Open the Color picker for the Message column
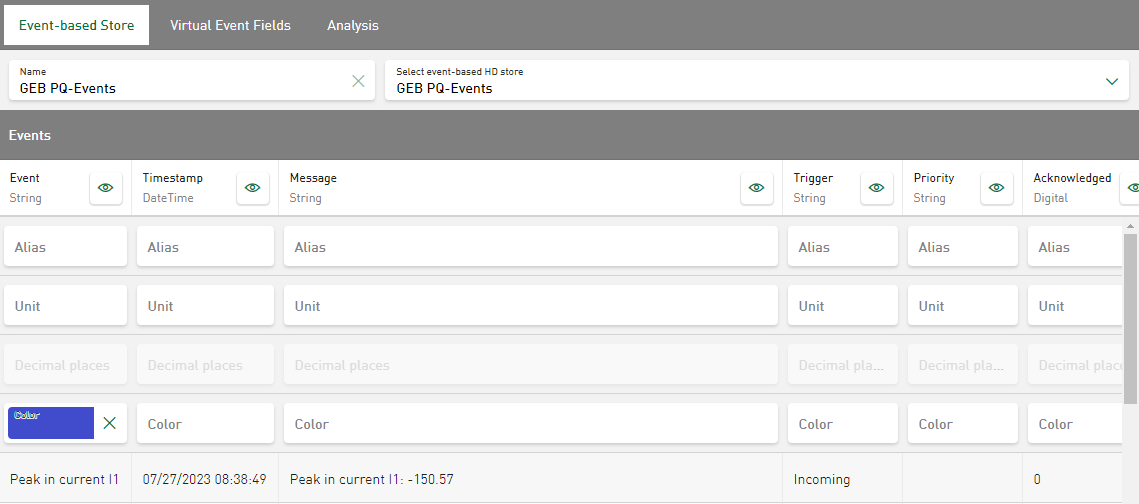The height and width of the screenshot is (504, 1139). [530, 424]
